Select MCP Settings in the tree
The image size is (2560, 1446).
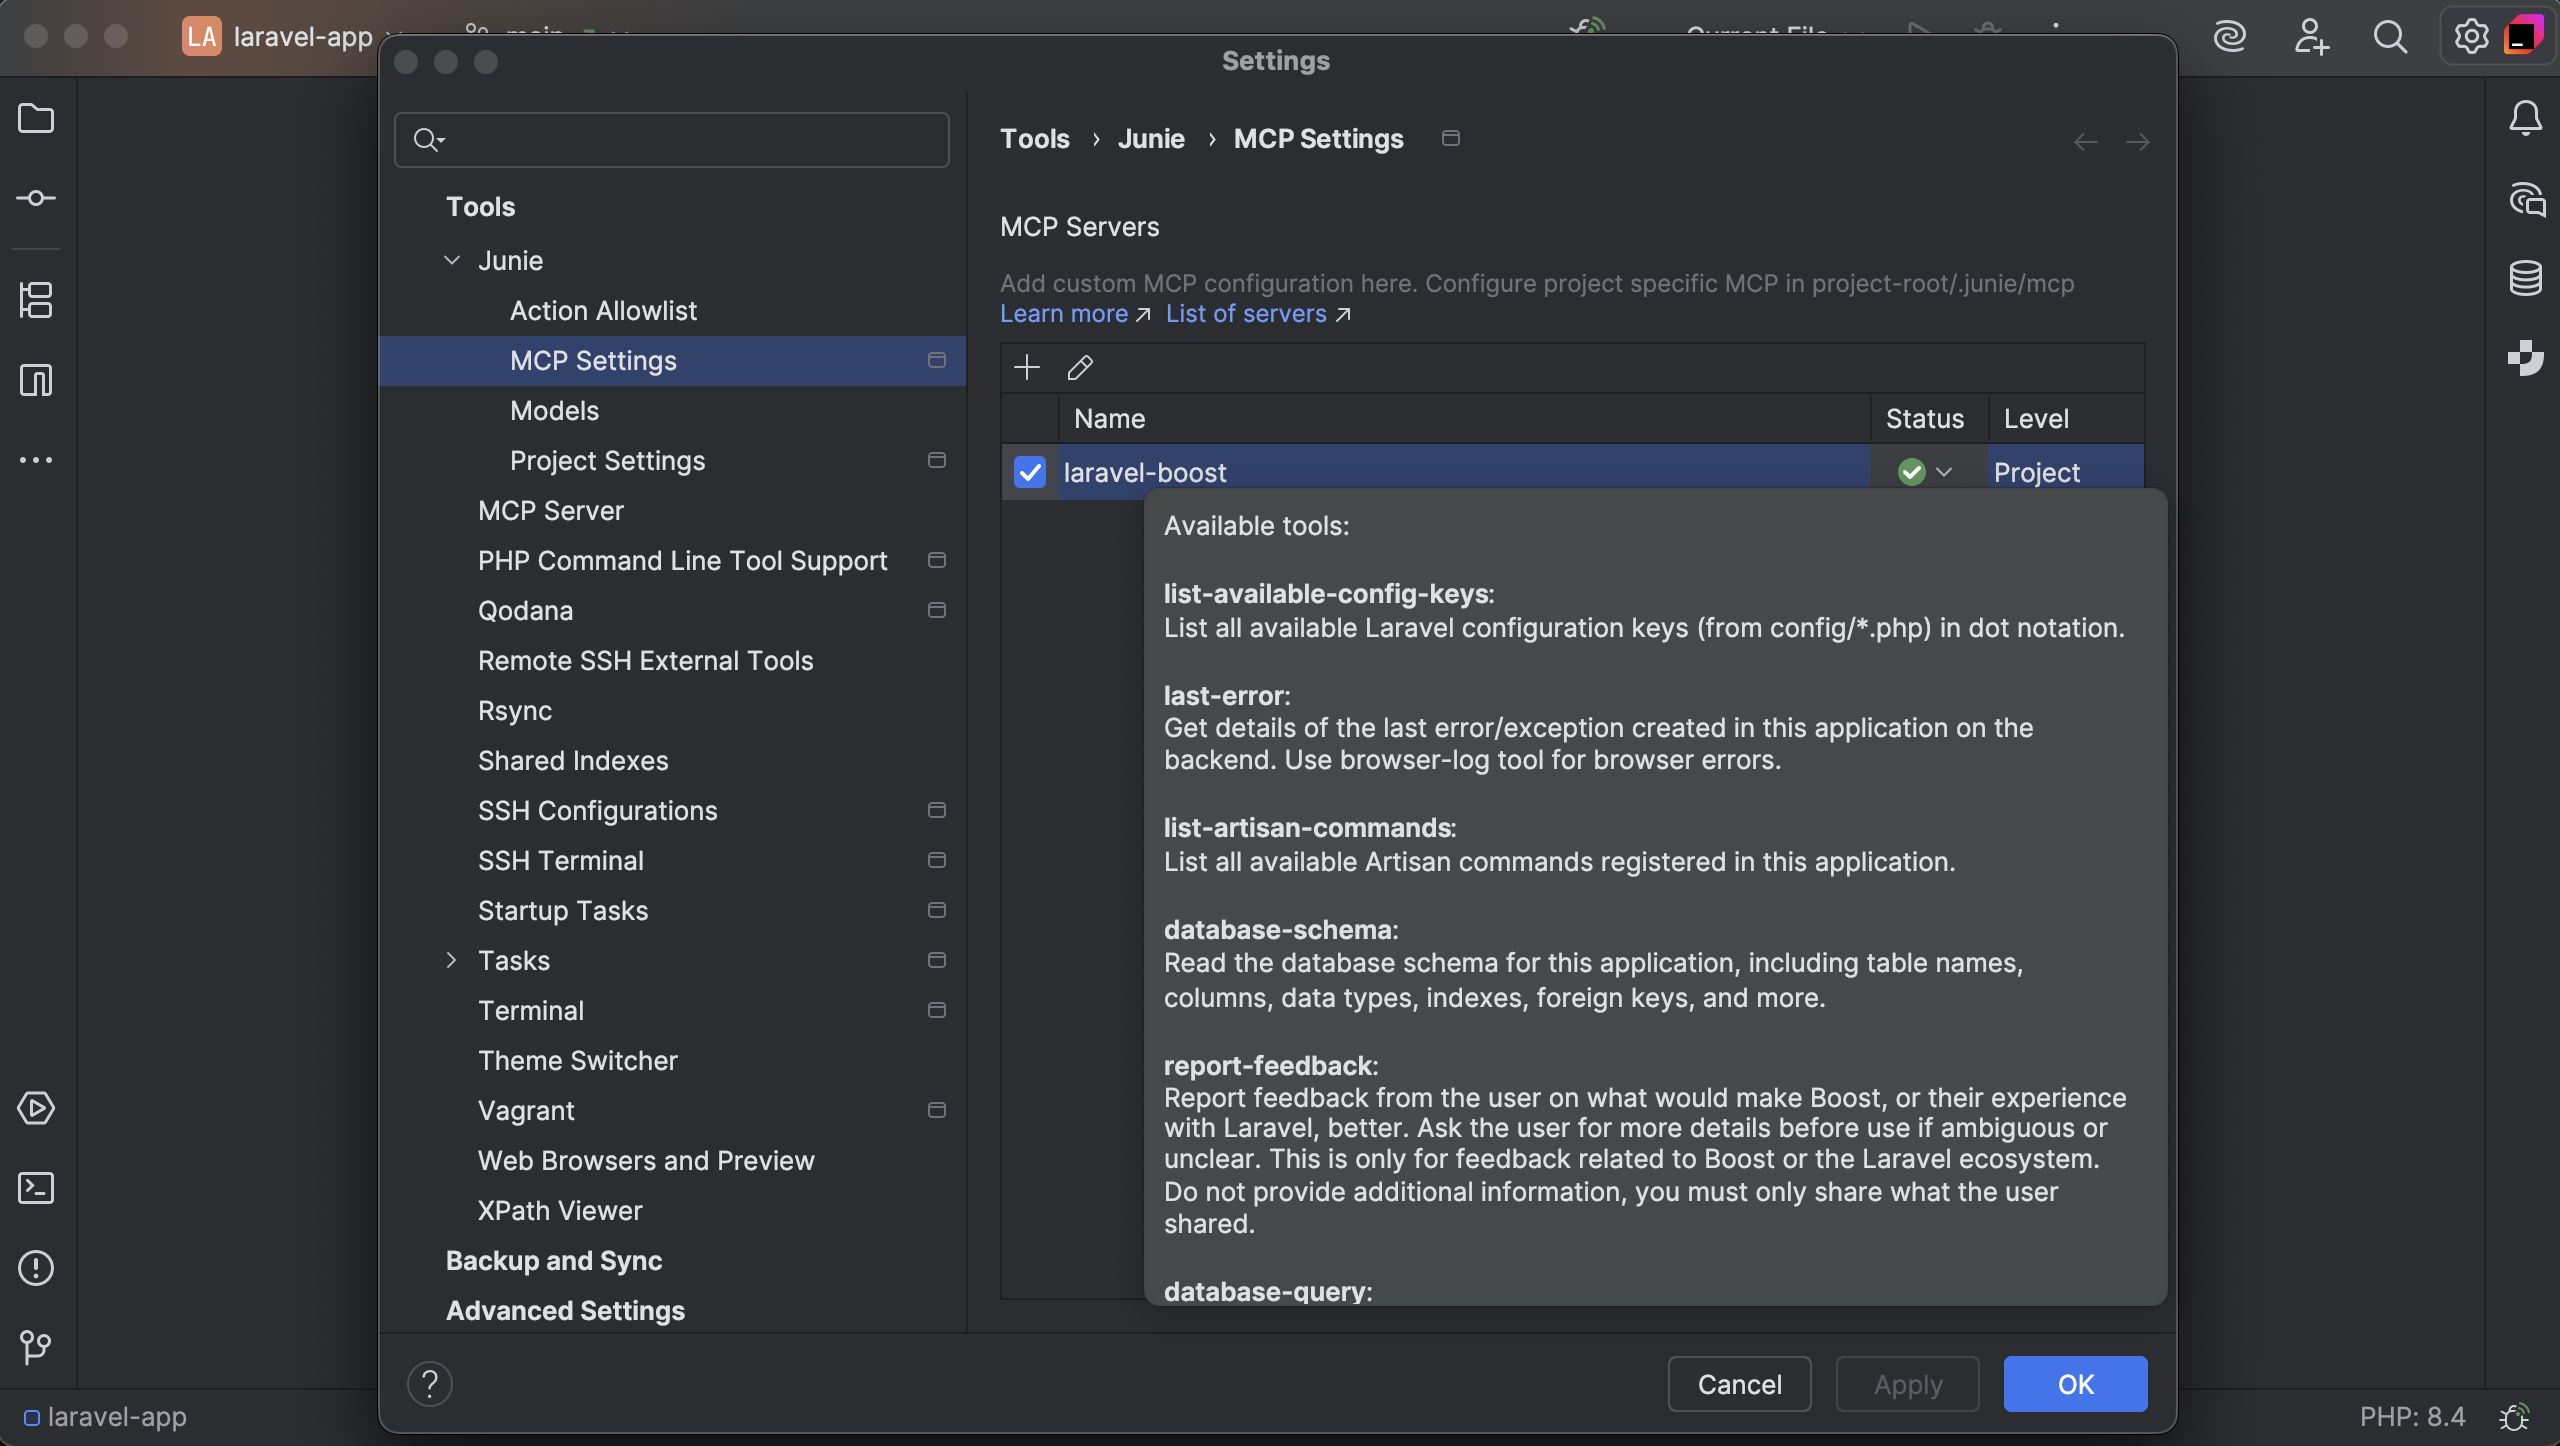[x=672, y=360]
